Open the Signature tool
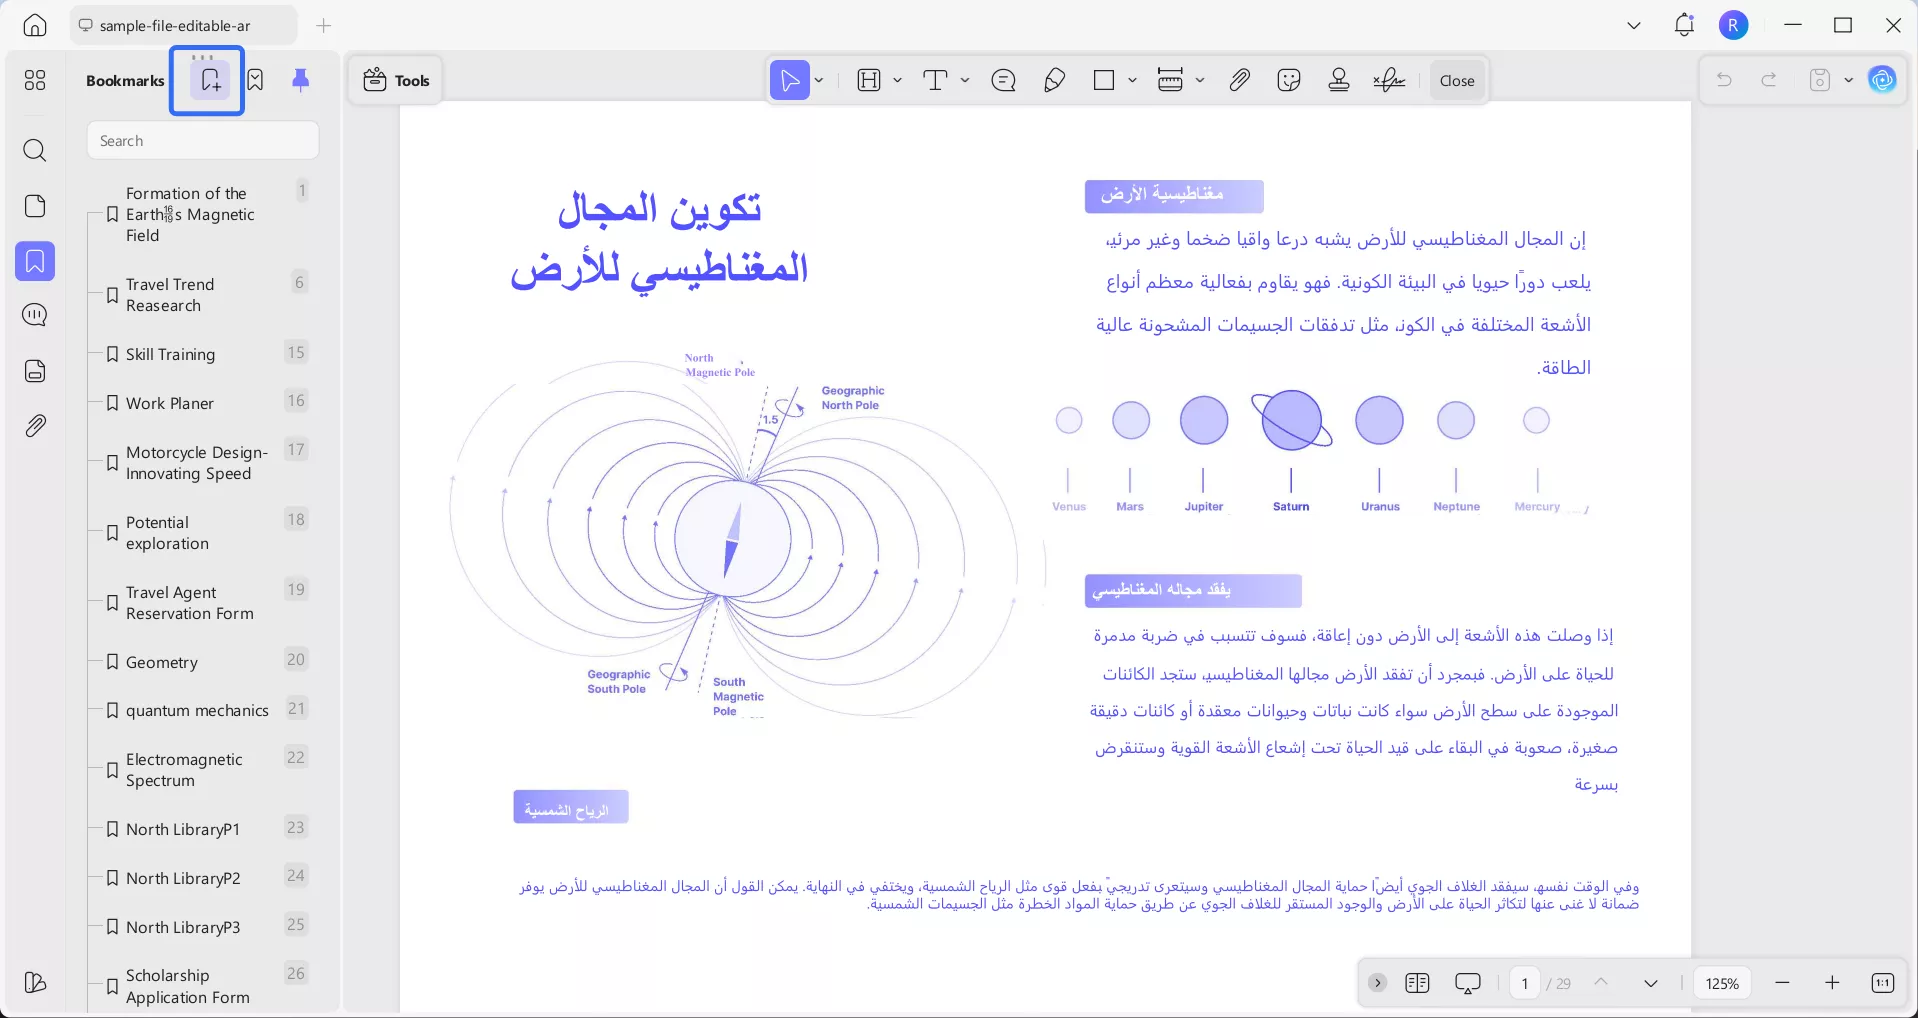Viewport: 1918px width, 1018px height. pyautogui.click(x=1389, y=80)
